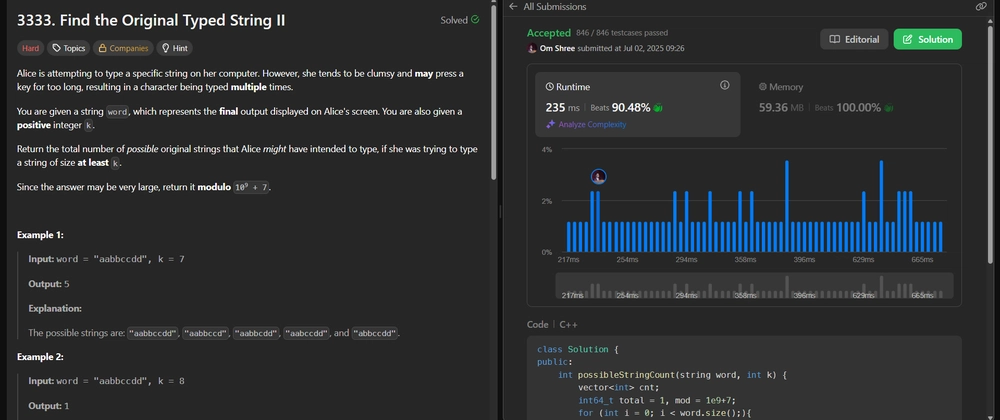This screenshot has width=1000, height=420.
Task: Click Om Shree's small profile avatar
Action: [x=532, y=48]
